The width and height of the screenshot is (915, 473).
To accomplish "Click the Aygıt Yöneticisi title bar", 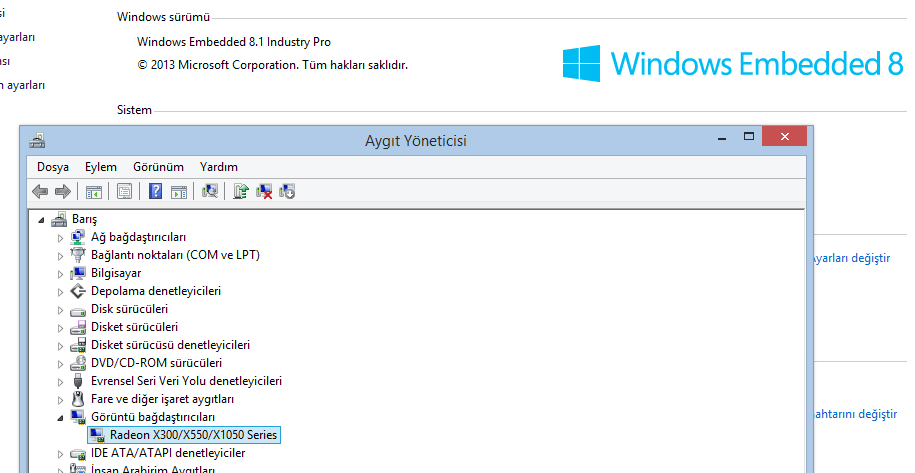I will click(x=415, y=141).
